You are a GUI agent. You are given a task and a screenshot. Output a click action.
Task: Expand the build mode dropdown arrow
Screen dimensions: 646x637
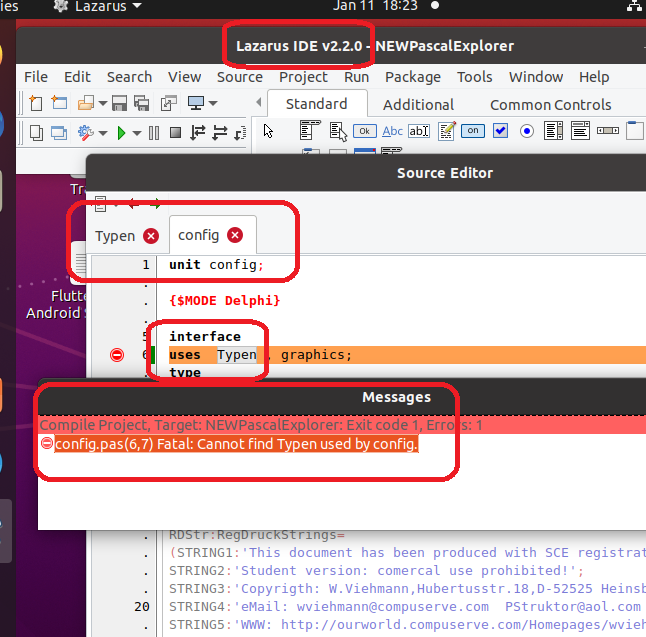[x=103, y=133]
